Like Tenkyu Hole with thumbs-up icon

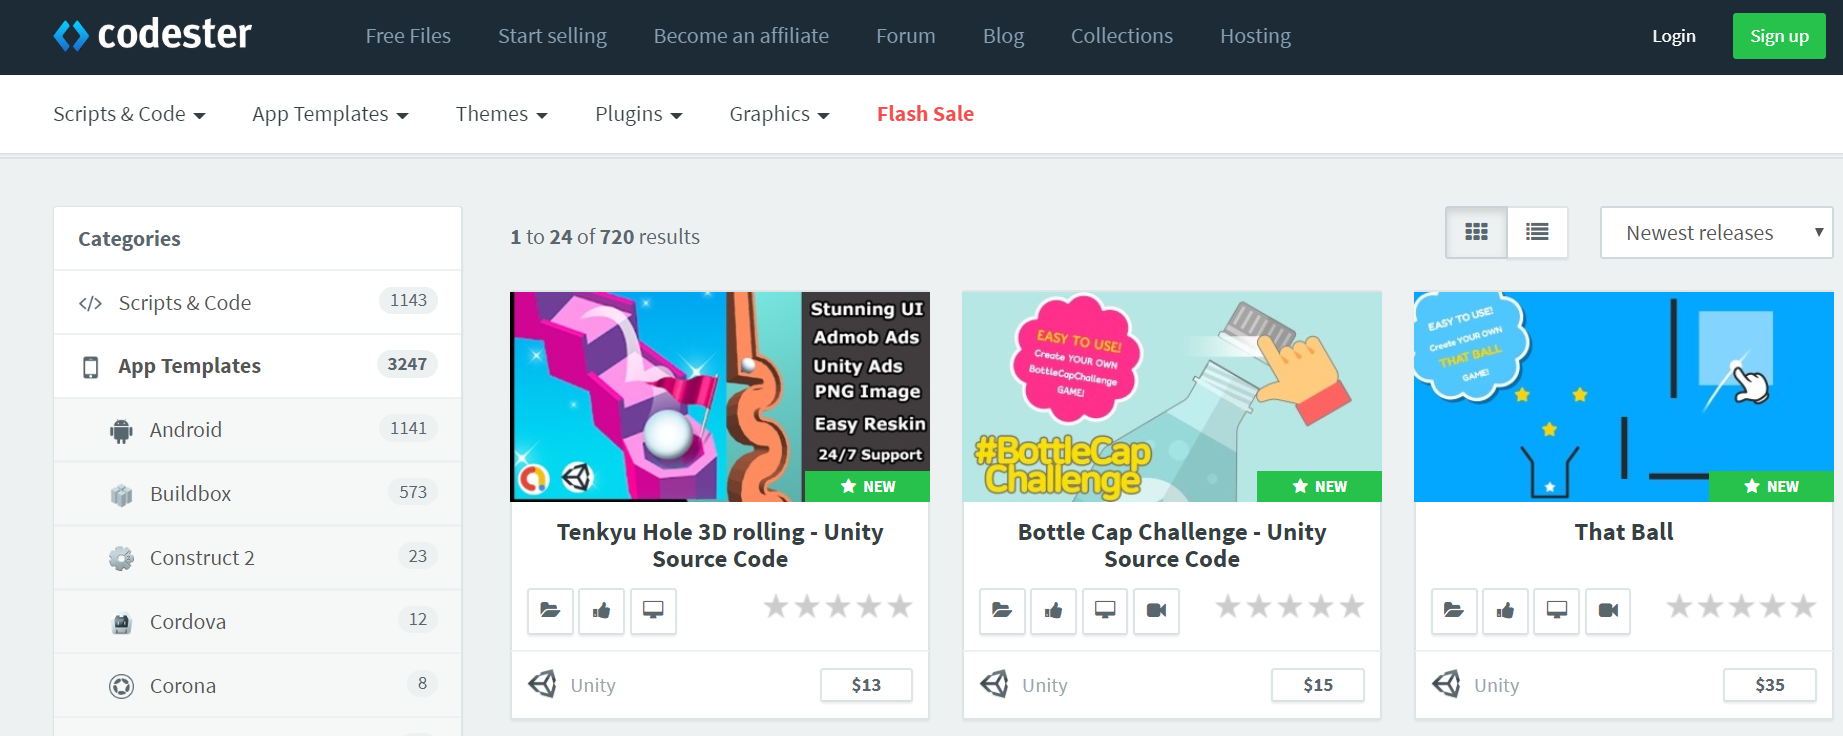coord(601,611)
